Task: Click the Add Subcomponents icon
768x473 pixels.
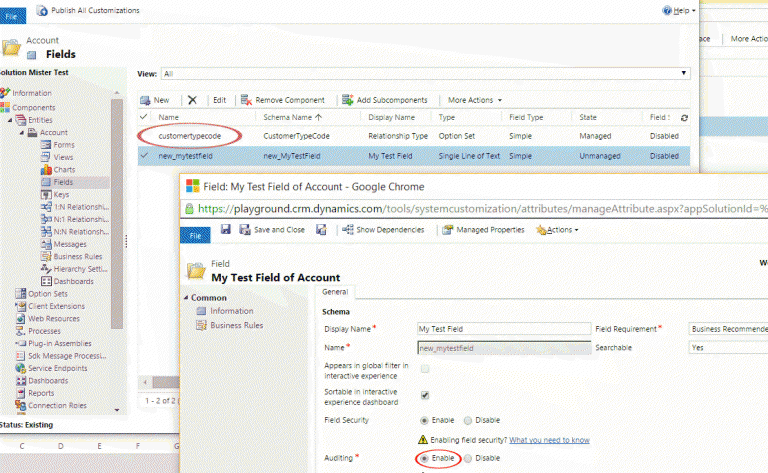Action: click(347, 100)
